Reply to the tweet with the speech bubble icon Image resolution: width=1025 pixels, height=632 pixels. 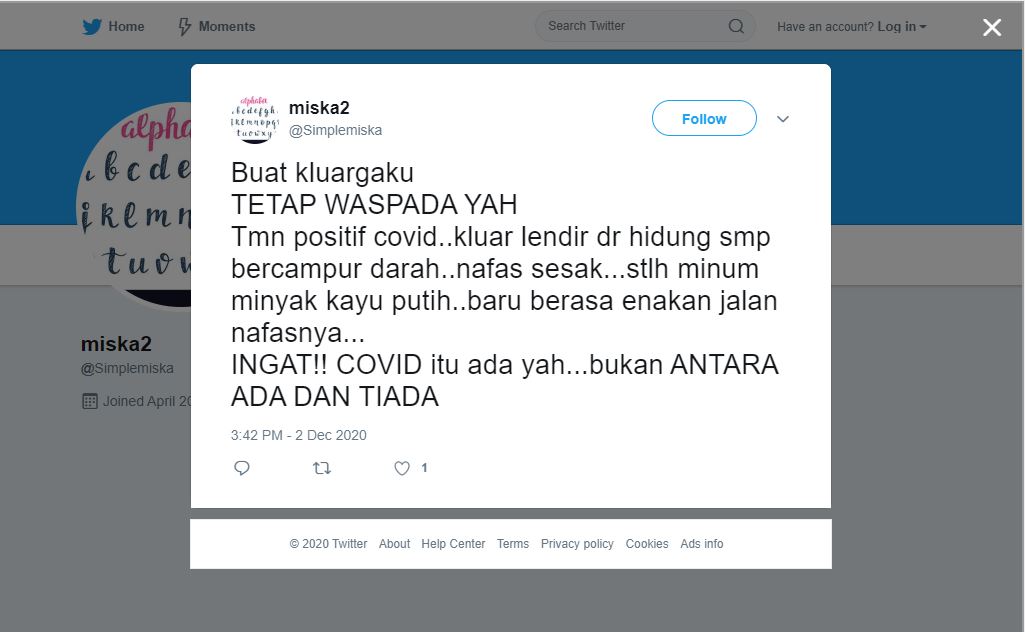tap(242, 468)
